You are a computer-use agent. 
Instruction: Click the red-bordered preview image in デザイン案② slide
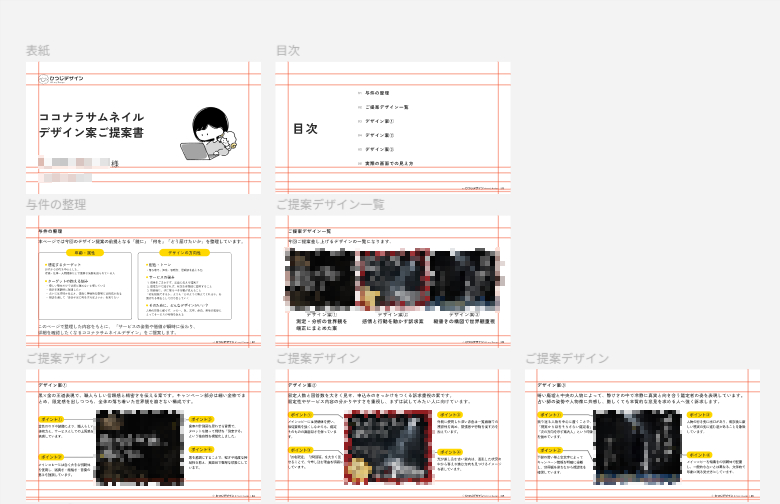[388, 447]
